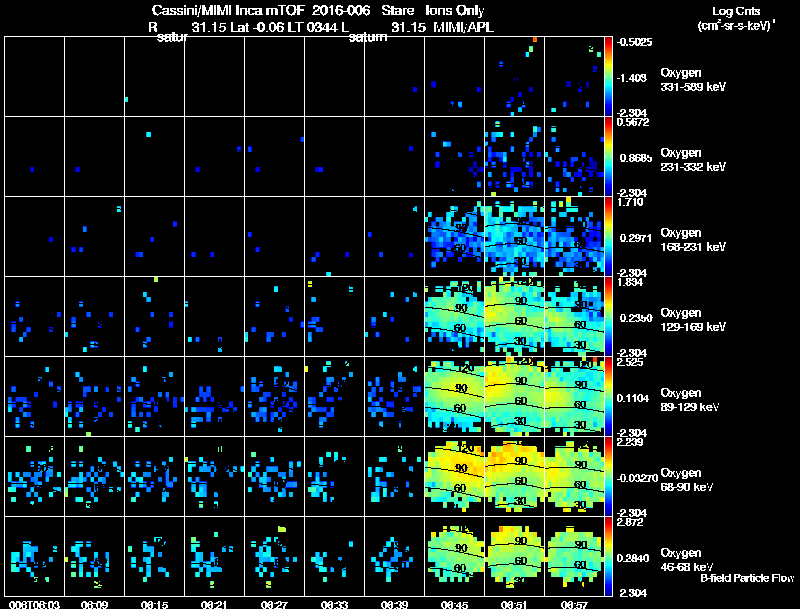Screen dimensions: 800x609
Task: Select the Oxygen 89-129 keV 06:27 panel
Action: [274, 396]
